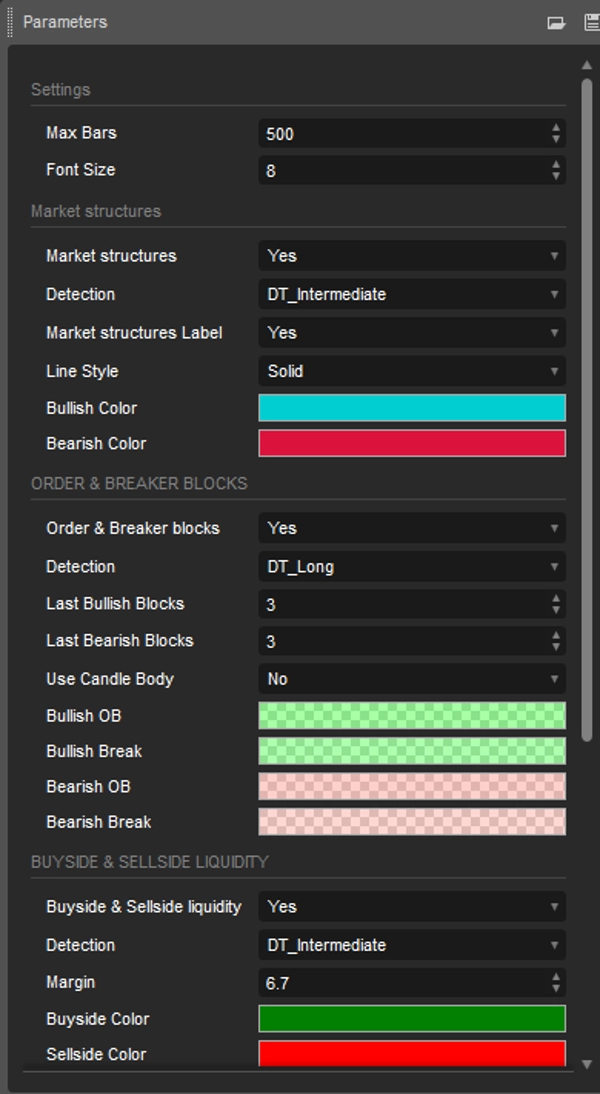Open the Market structures dropdown
Viewport: 600px width, 1094px height.
pos(411,256)
